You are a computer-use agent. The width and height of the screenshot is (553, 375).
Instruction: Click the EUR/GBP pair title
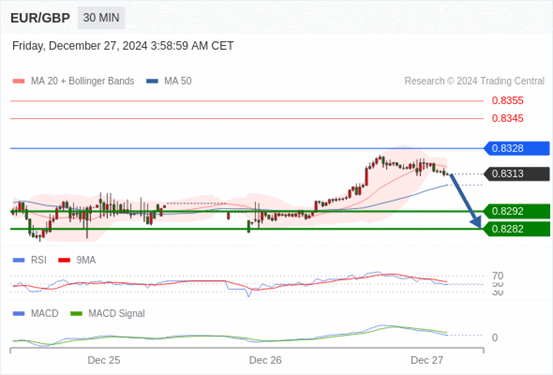pyautogui.click(x=40, y=18)
